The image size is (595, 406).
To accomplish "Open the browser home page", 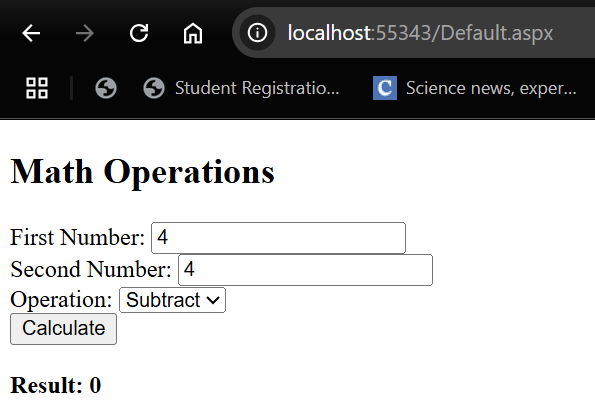I will (x=193, y=33).
